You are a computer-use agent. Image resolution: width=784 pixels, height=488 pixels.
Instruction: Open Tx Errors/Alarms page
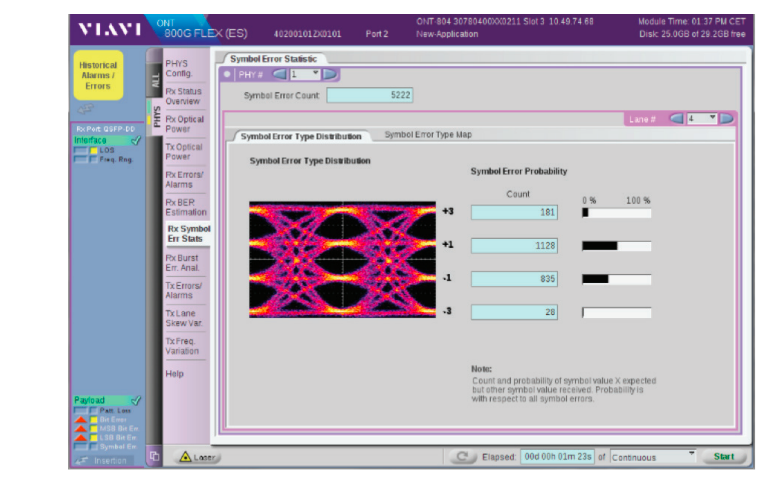click(183, 290)
